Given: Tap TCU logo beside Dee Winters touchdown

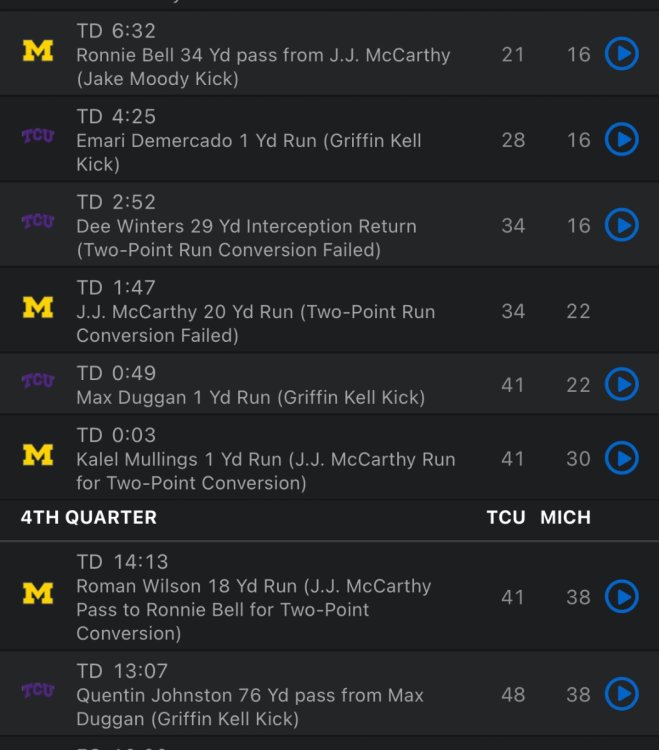Looking at the screenshot, I should click(x=38, y=221).
